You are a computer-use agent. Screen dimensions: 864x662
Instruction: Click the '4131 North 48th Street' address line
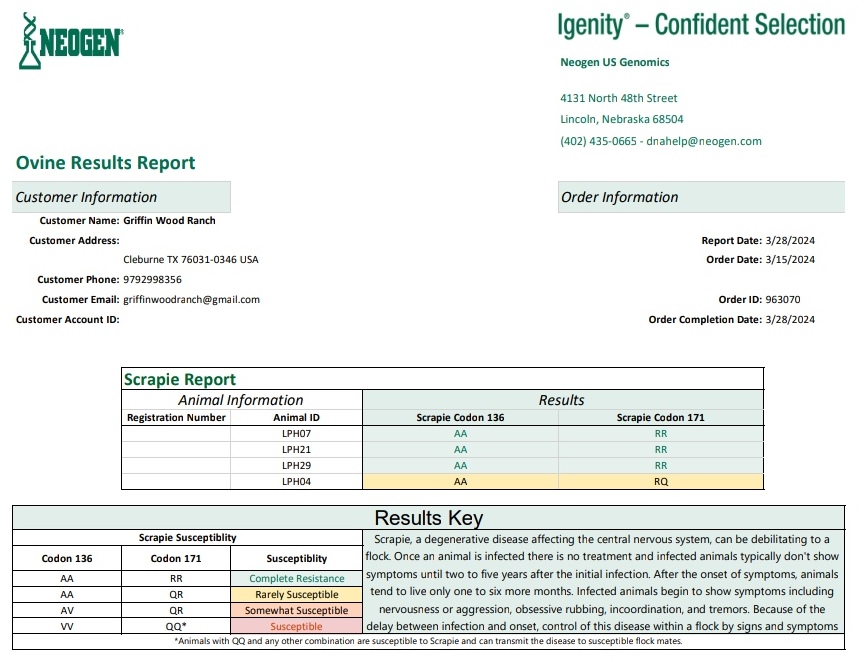619,98
